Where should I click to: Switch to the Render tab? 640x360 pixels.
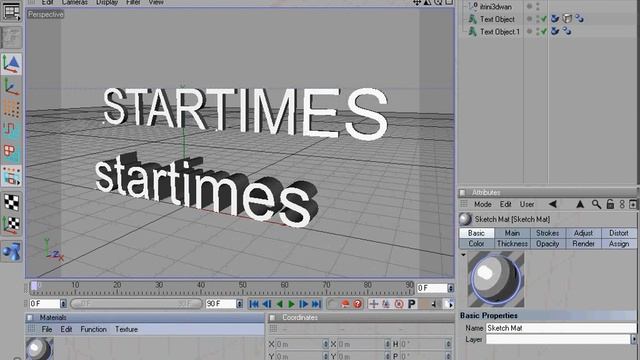[x=583, y=244]
